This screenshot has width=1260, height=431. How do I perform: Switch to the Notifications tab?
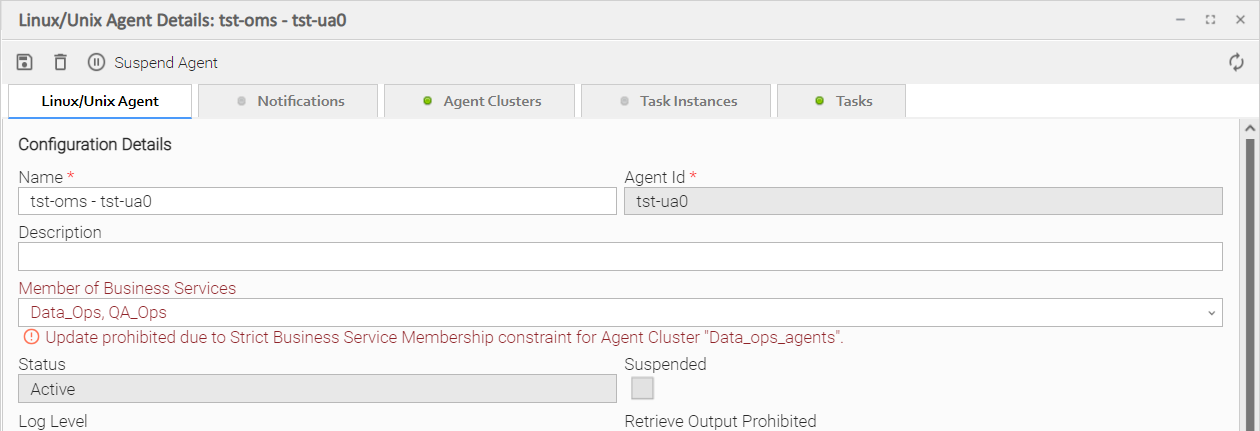290,101
